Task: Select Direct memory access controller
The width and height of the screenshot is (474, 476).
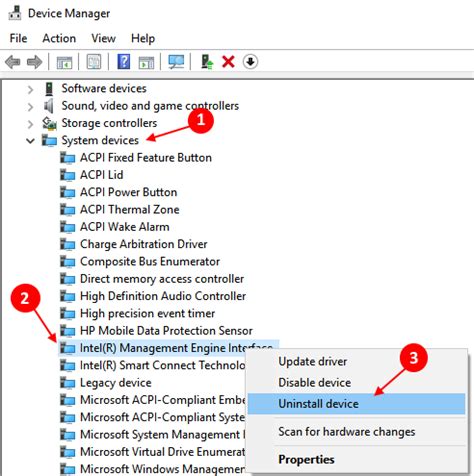Action: point(162,279)
